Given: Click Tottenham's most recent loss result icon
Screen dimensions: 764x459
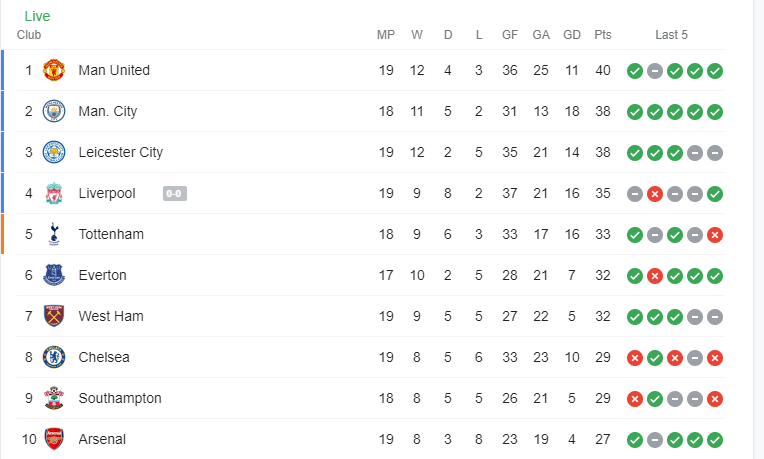Looking at the screenshot, I should coord(715,235).
